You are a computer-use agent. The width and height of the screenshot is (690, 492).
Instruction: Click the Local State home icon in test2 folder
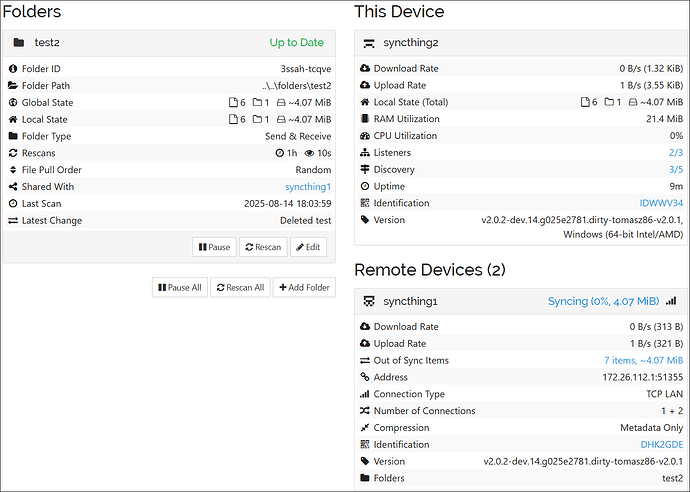tap(13, 119)
